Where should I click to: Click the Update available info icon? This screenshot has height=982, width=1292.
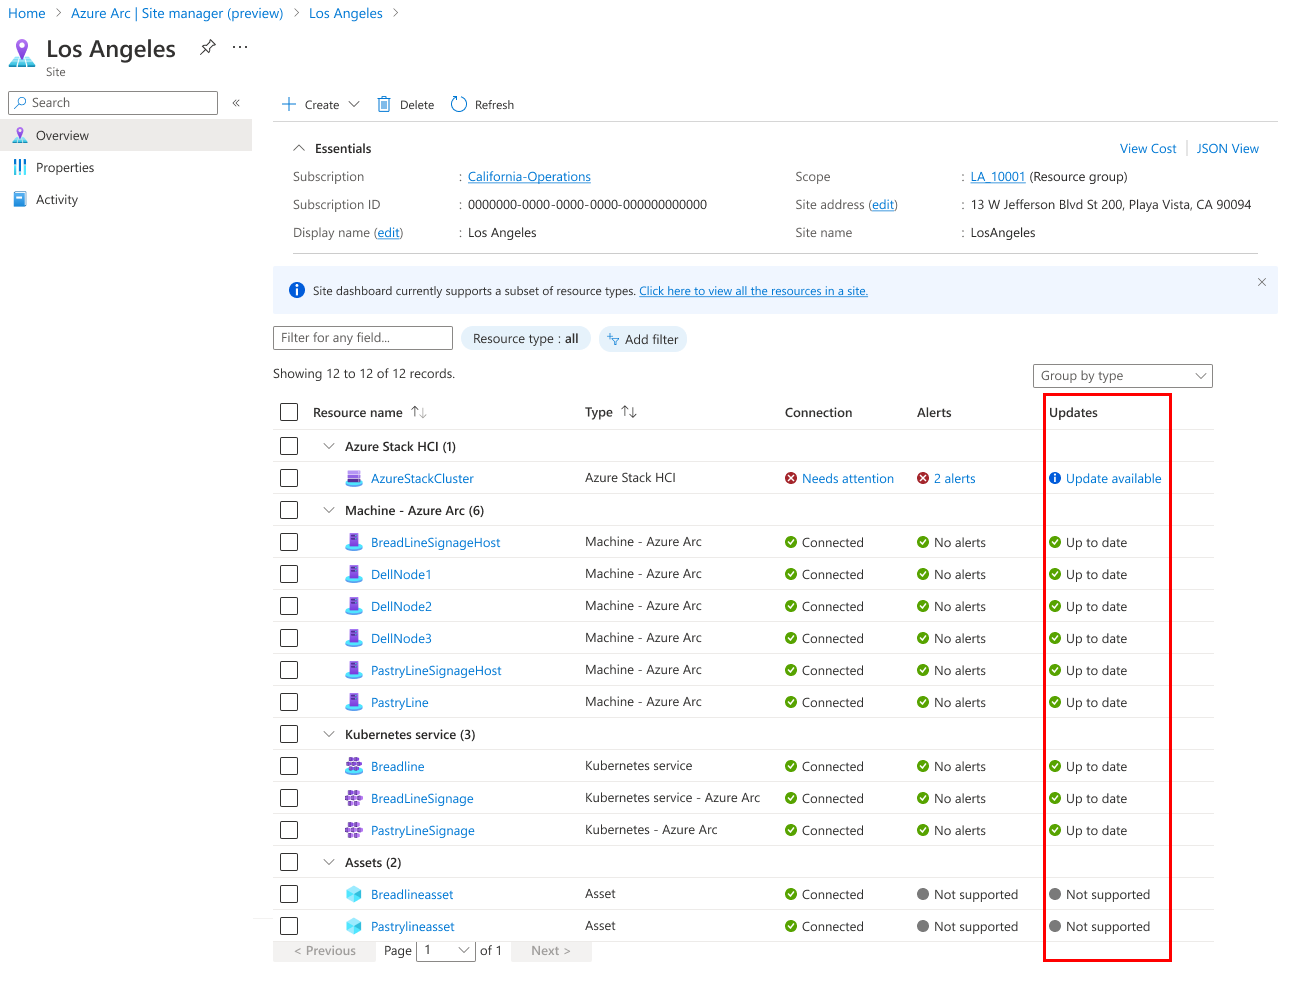(x=1055, y=478)
